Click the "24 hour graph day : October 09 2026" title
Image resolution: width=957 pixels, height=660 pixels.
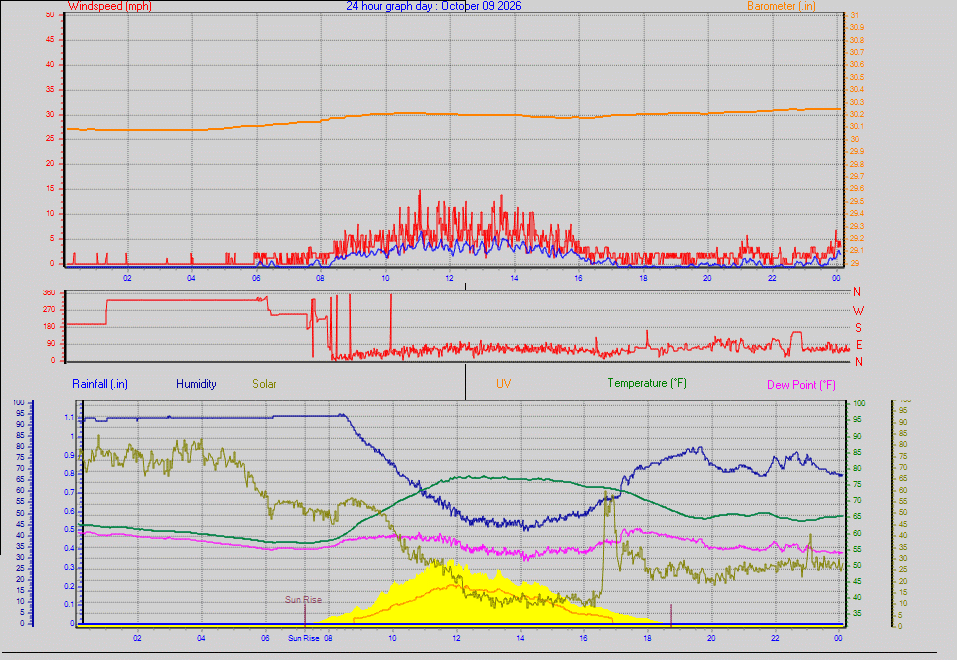[x=434, y=6]
